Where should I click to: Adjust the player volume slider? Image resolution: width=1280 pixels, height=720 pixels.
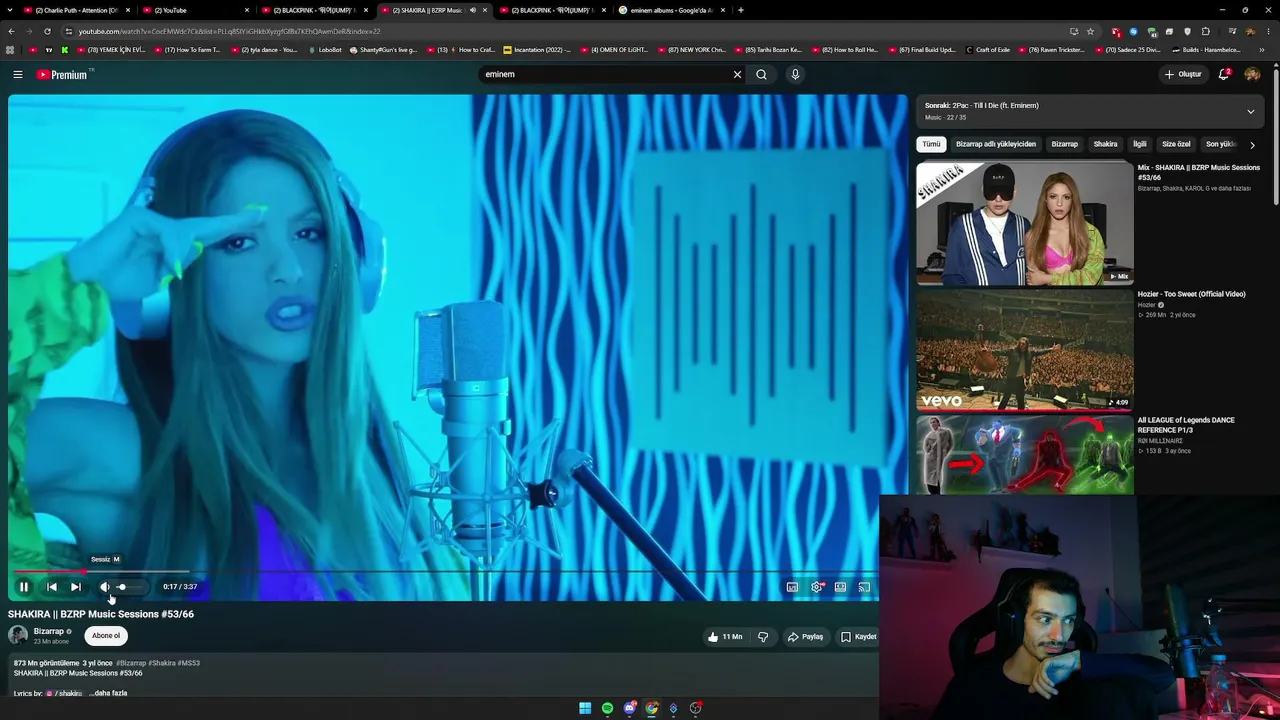[131, 587]
